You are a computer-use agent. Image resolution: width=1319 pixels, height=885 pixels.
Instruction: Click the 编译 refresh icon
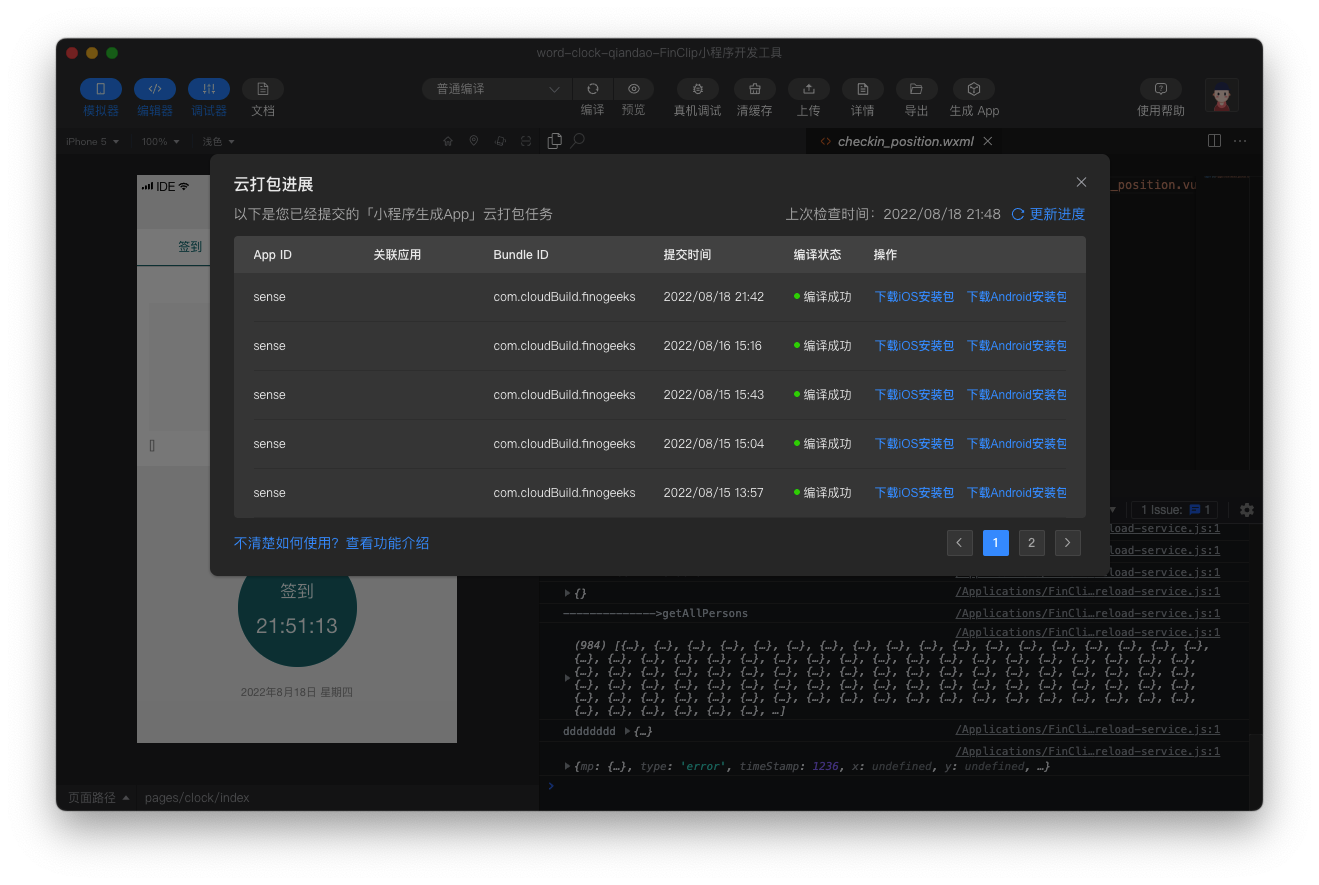click(x=592, y=89)
